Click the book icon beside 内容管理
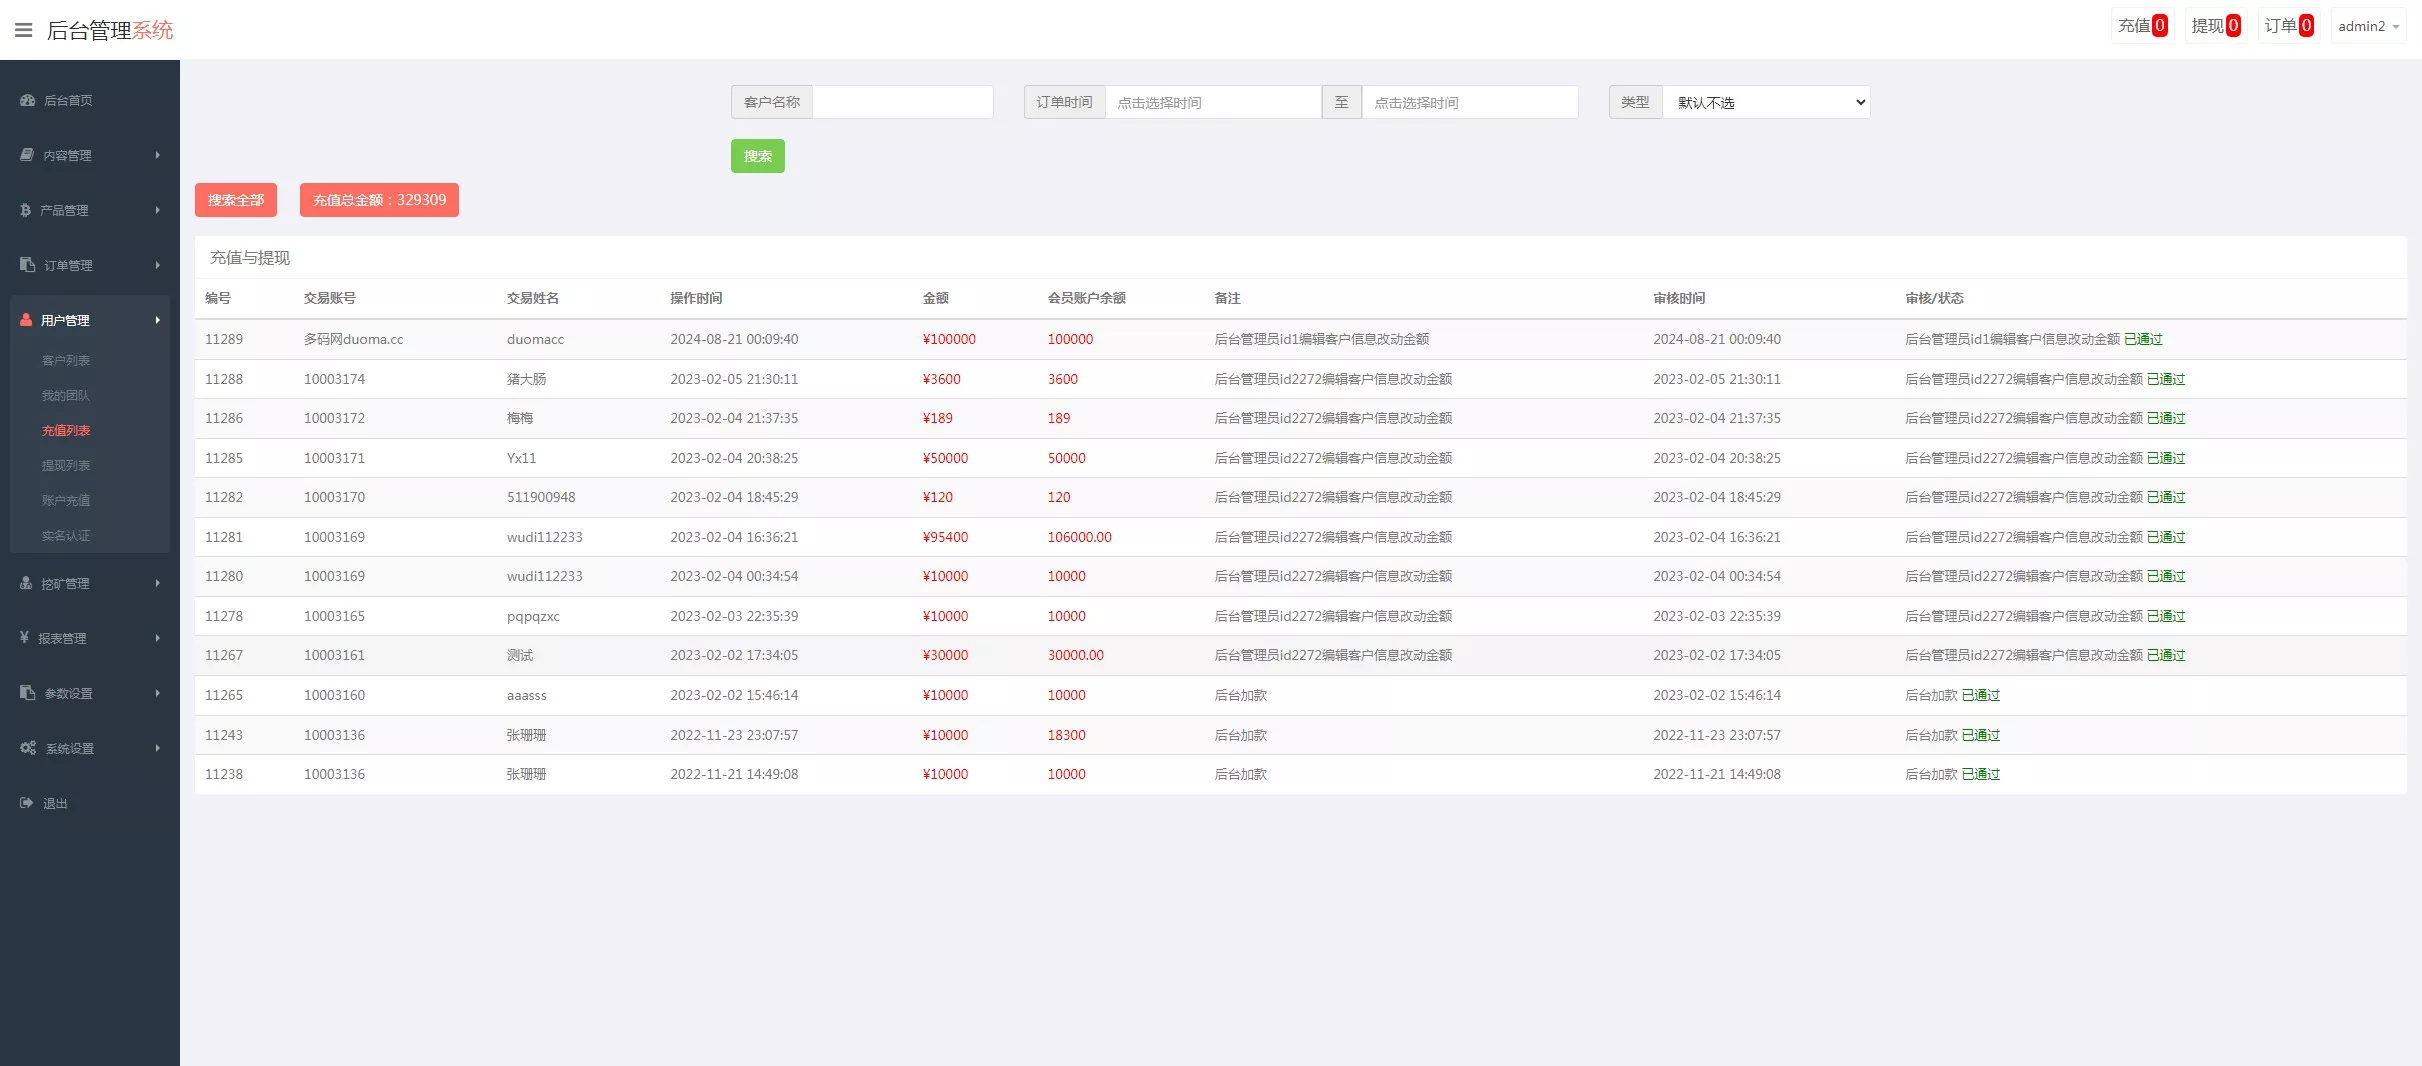Image resolution: width=2422 pixels, height=1066 pixels. (27, 155)
